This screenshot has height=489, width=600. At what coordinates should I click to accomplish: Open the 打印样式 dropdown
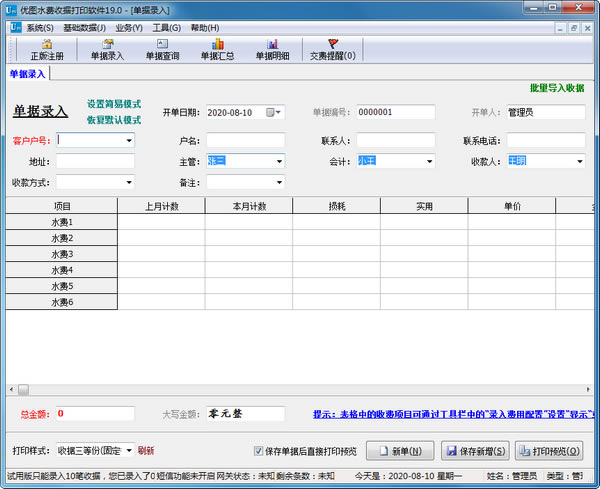pos(128,450)
